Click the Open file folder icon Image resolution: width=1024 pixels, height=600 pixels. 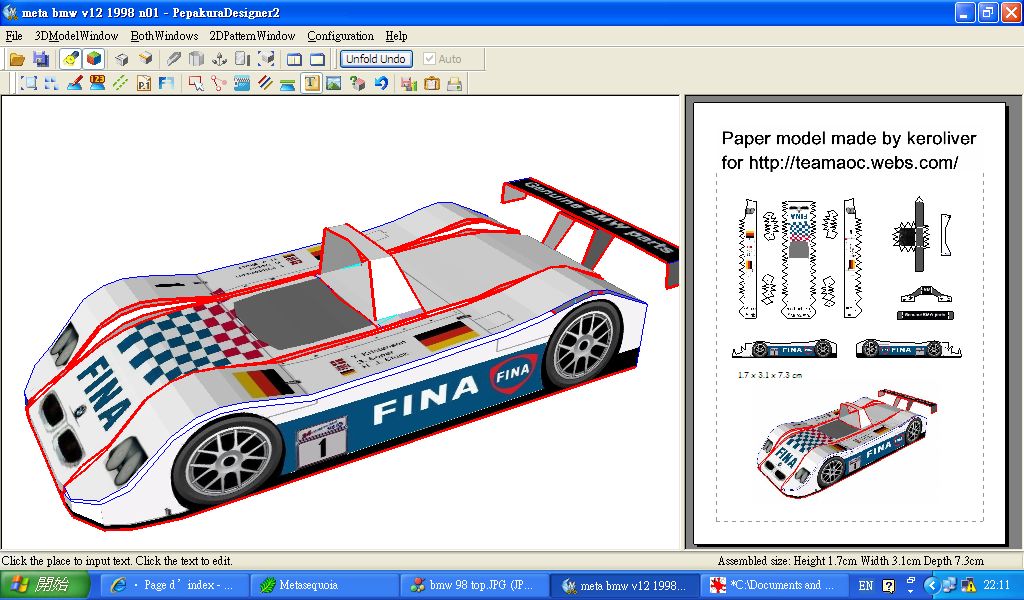[x=17, y=59]
